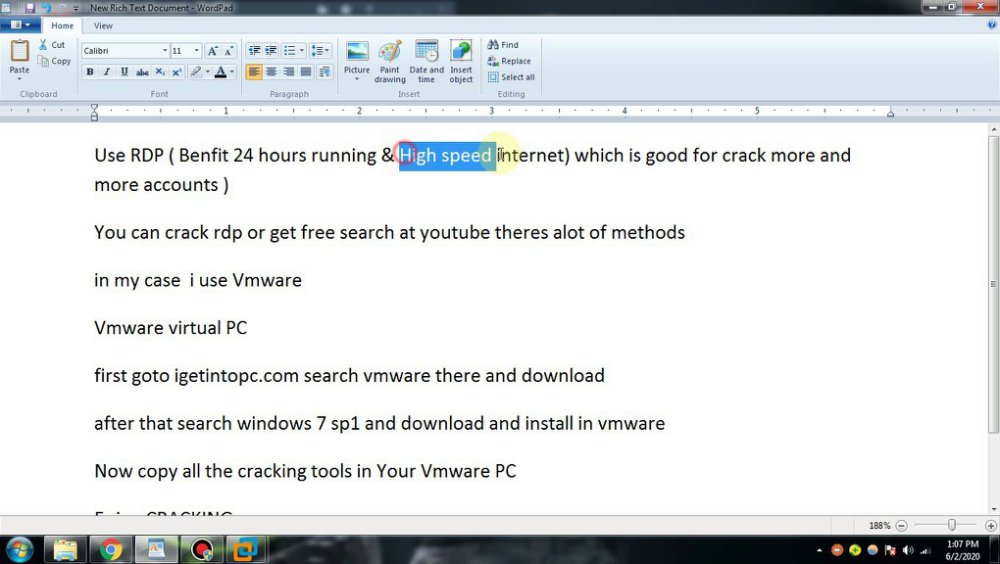The height and width of the screenshot is (564, 1000).
Task: Align text left
Action: [x=254, y=71]
